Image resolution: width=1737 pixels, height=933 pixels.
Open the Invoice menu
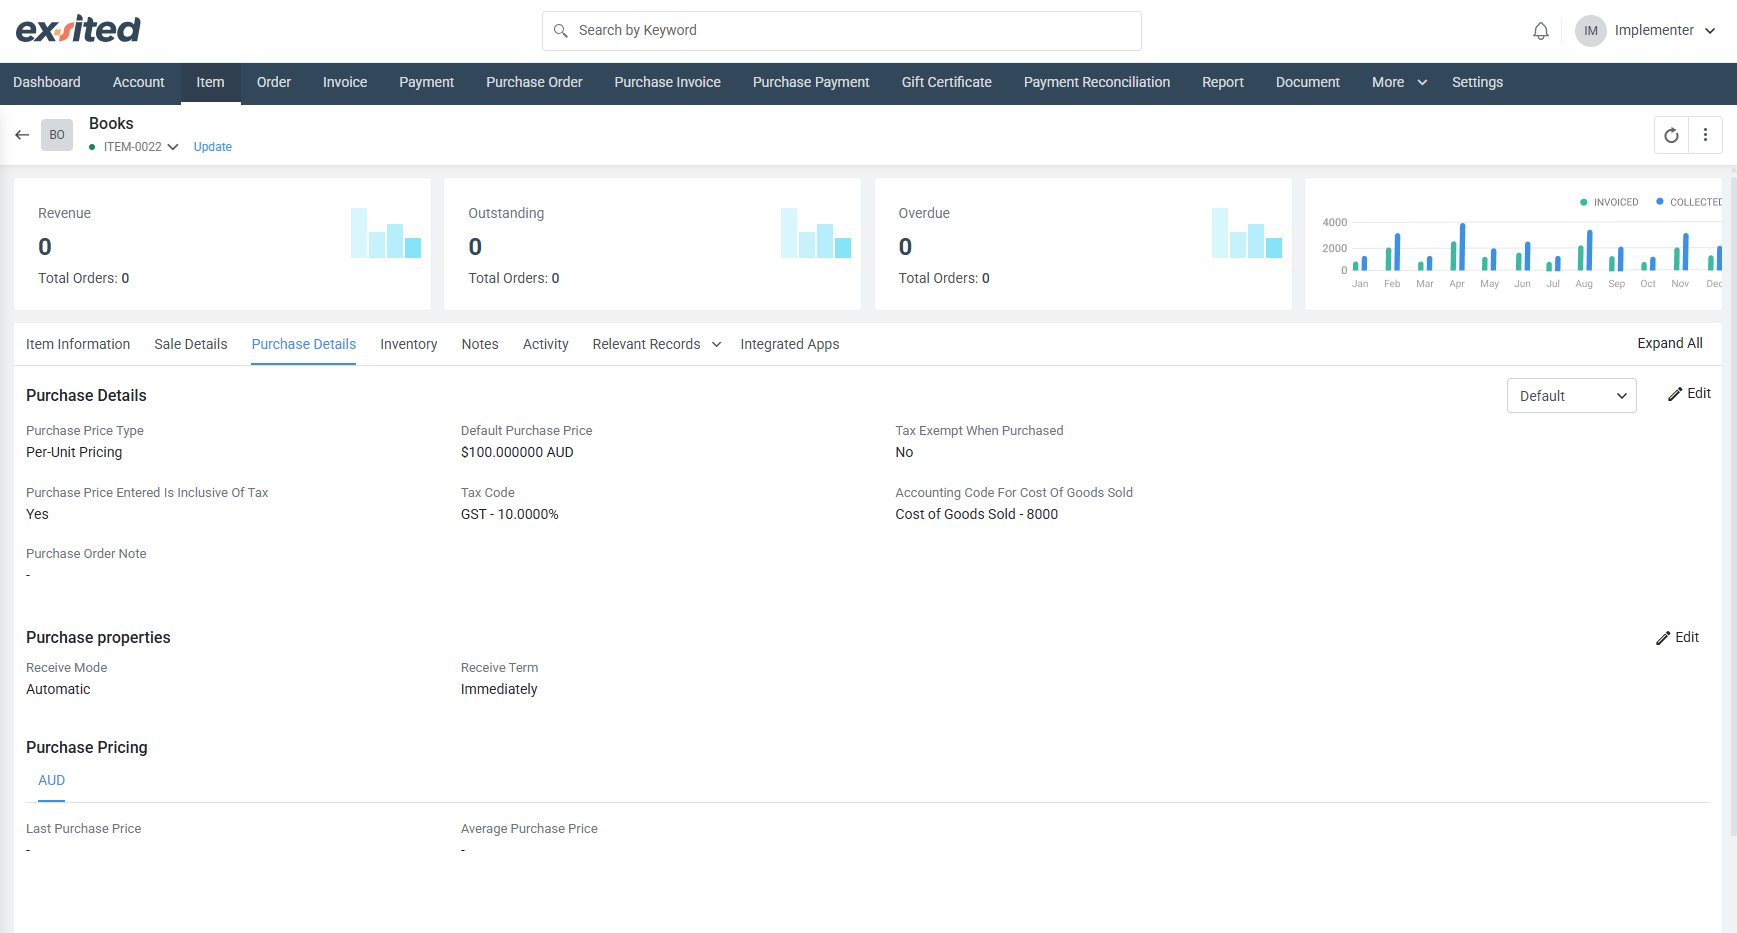345,82
